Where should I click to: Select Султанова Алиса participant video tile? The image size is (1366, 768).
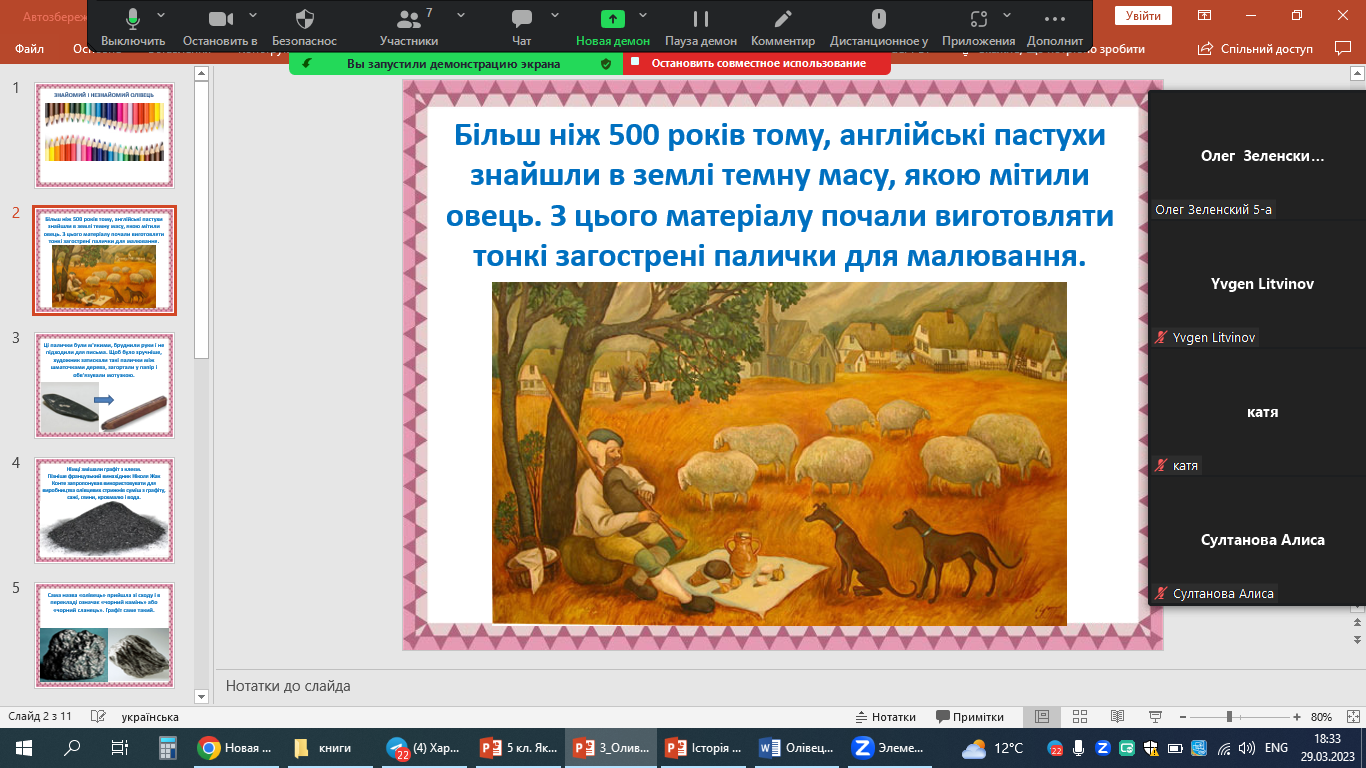coord(1257,539)
